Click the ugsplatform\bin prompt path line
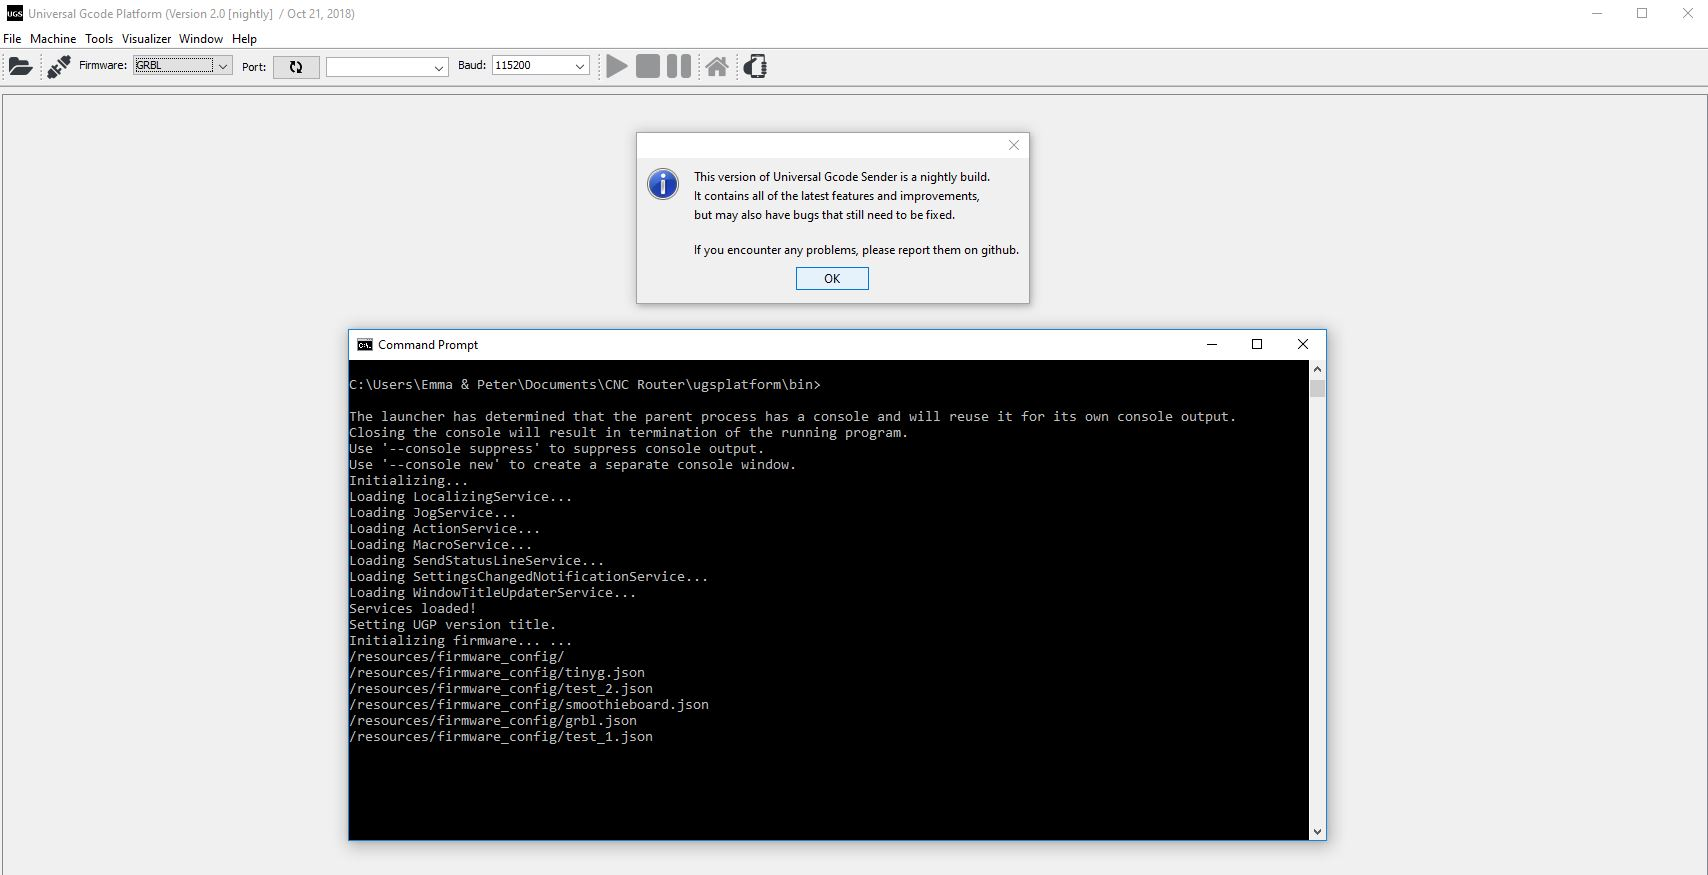Image resolution: width=1708 pixels, height=875 pixels. pyautogui.click(x=585, y=384)
